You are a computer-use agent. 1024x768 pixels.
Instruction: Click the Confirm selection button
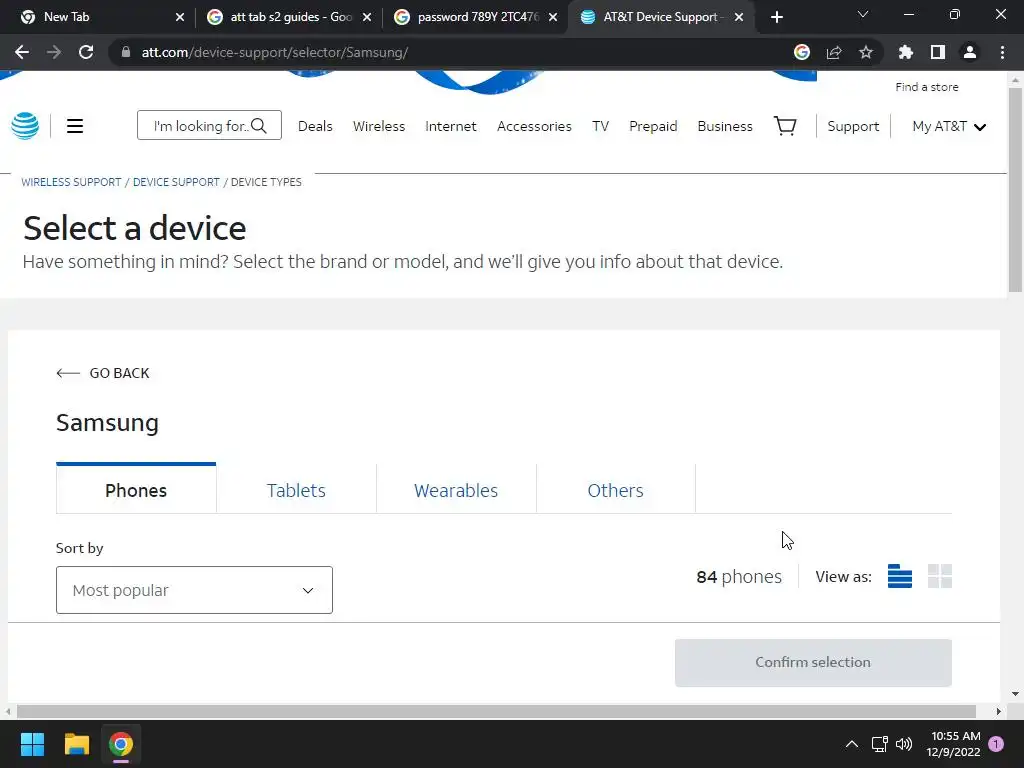[x=813, y=662]
